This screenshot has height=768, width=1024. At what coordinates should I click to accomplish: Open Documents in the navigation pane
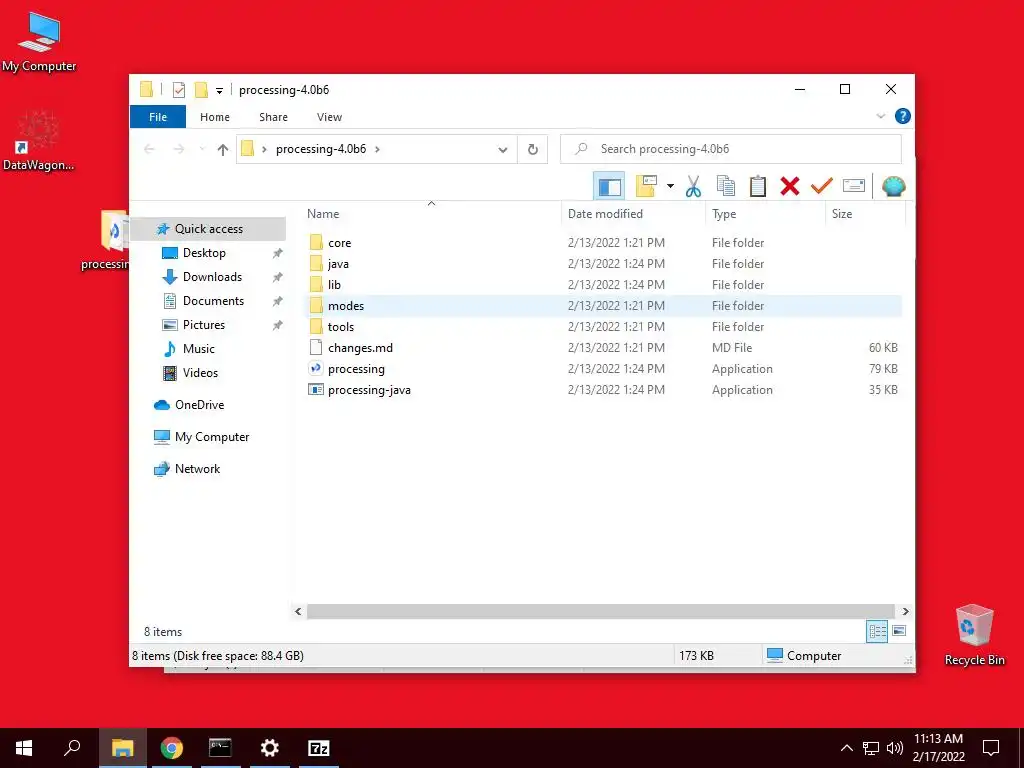coord(213,301)
